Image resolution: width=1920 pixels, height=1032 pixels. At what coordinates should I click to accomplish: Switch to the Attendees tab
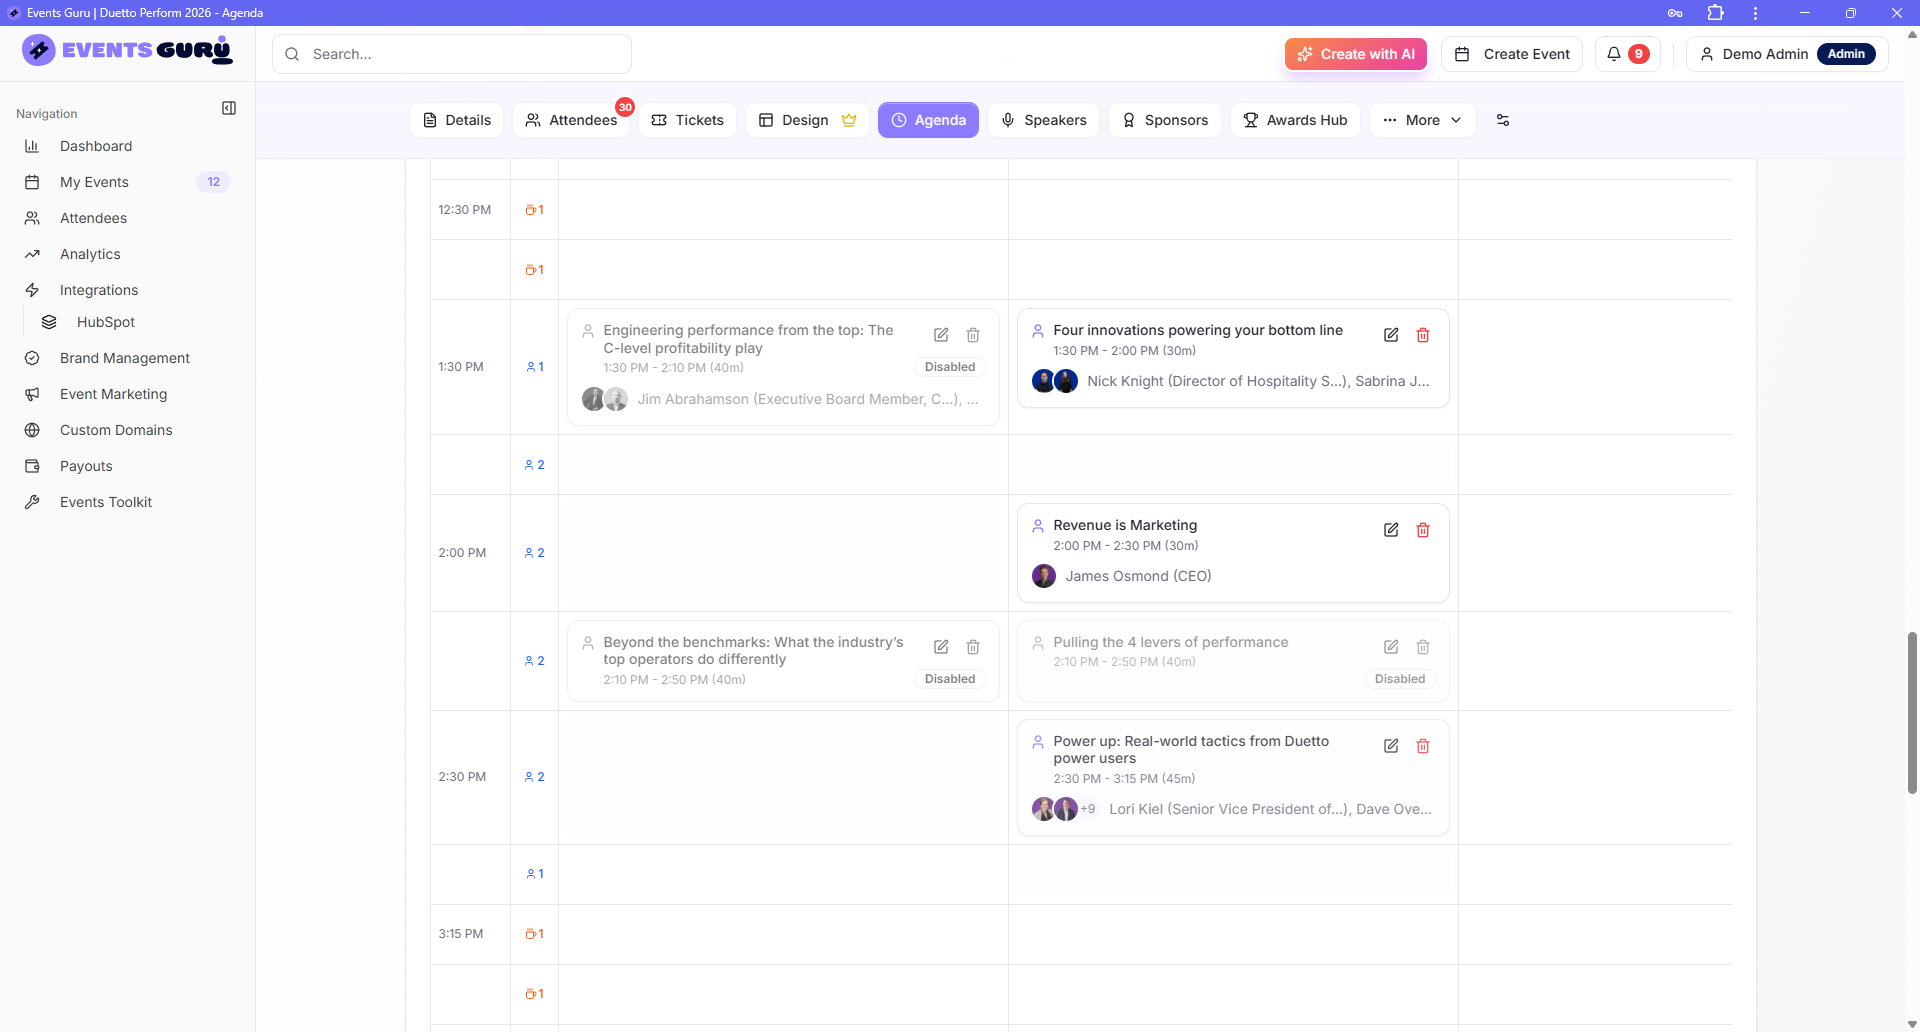[571, 120]
